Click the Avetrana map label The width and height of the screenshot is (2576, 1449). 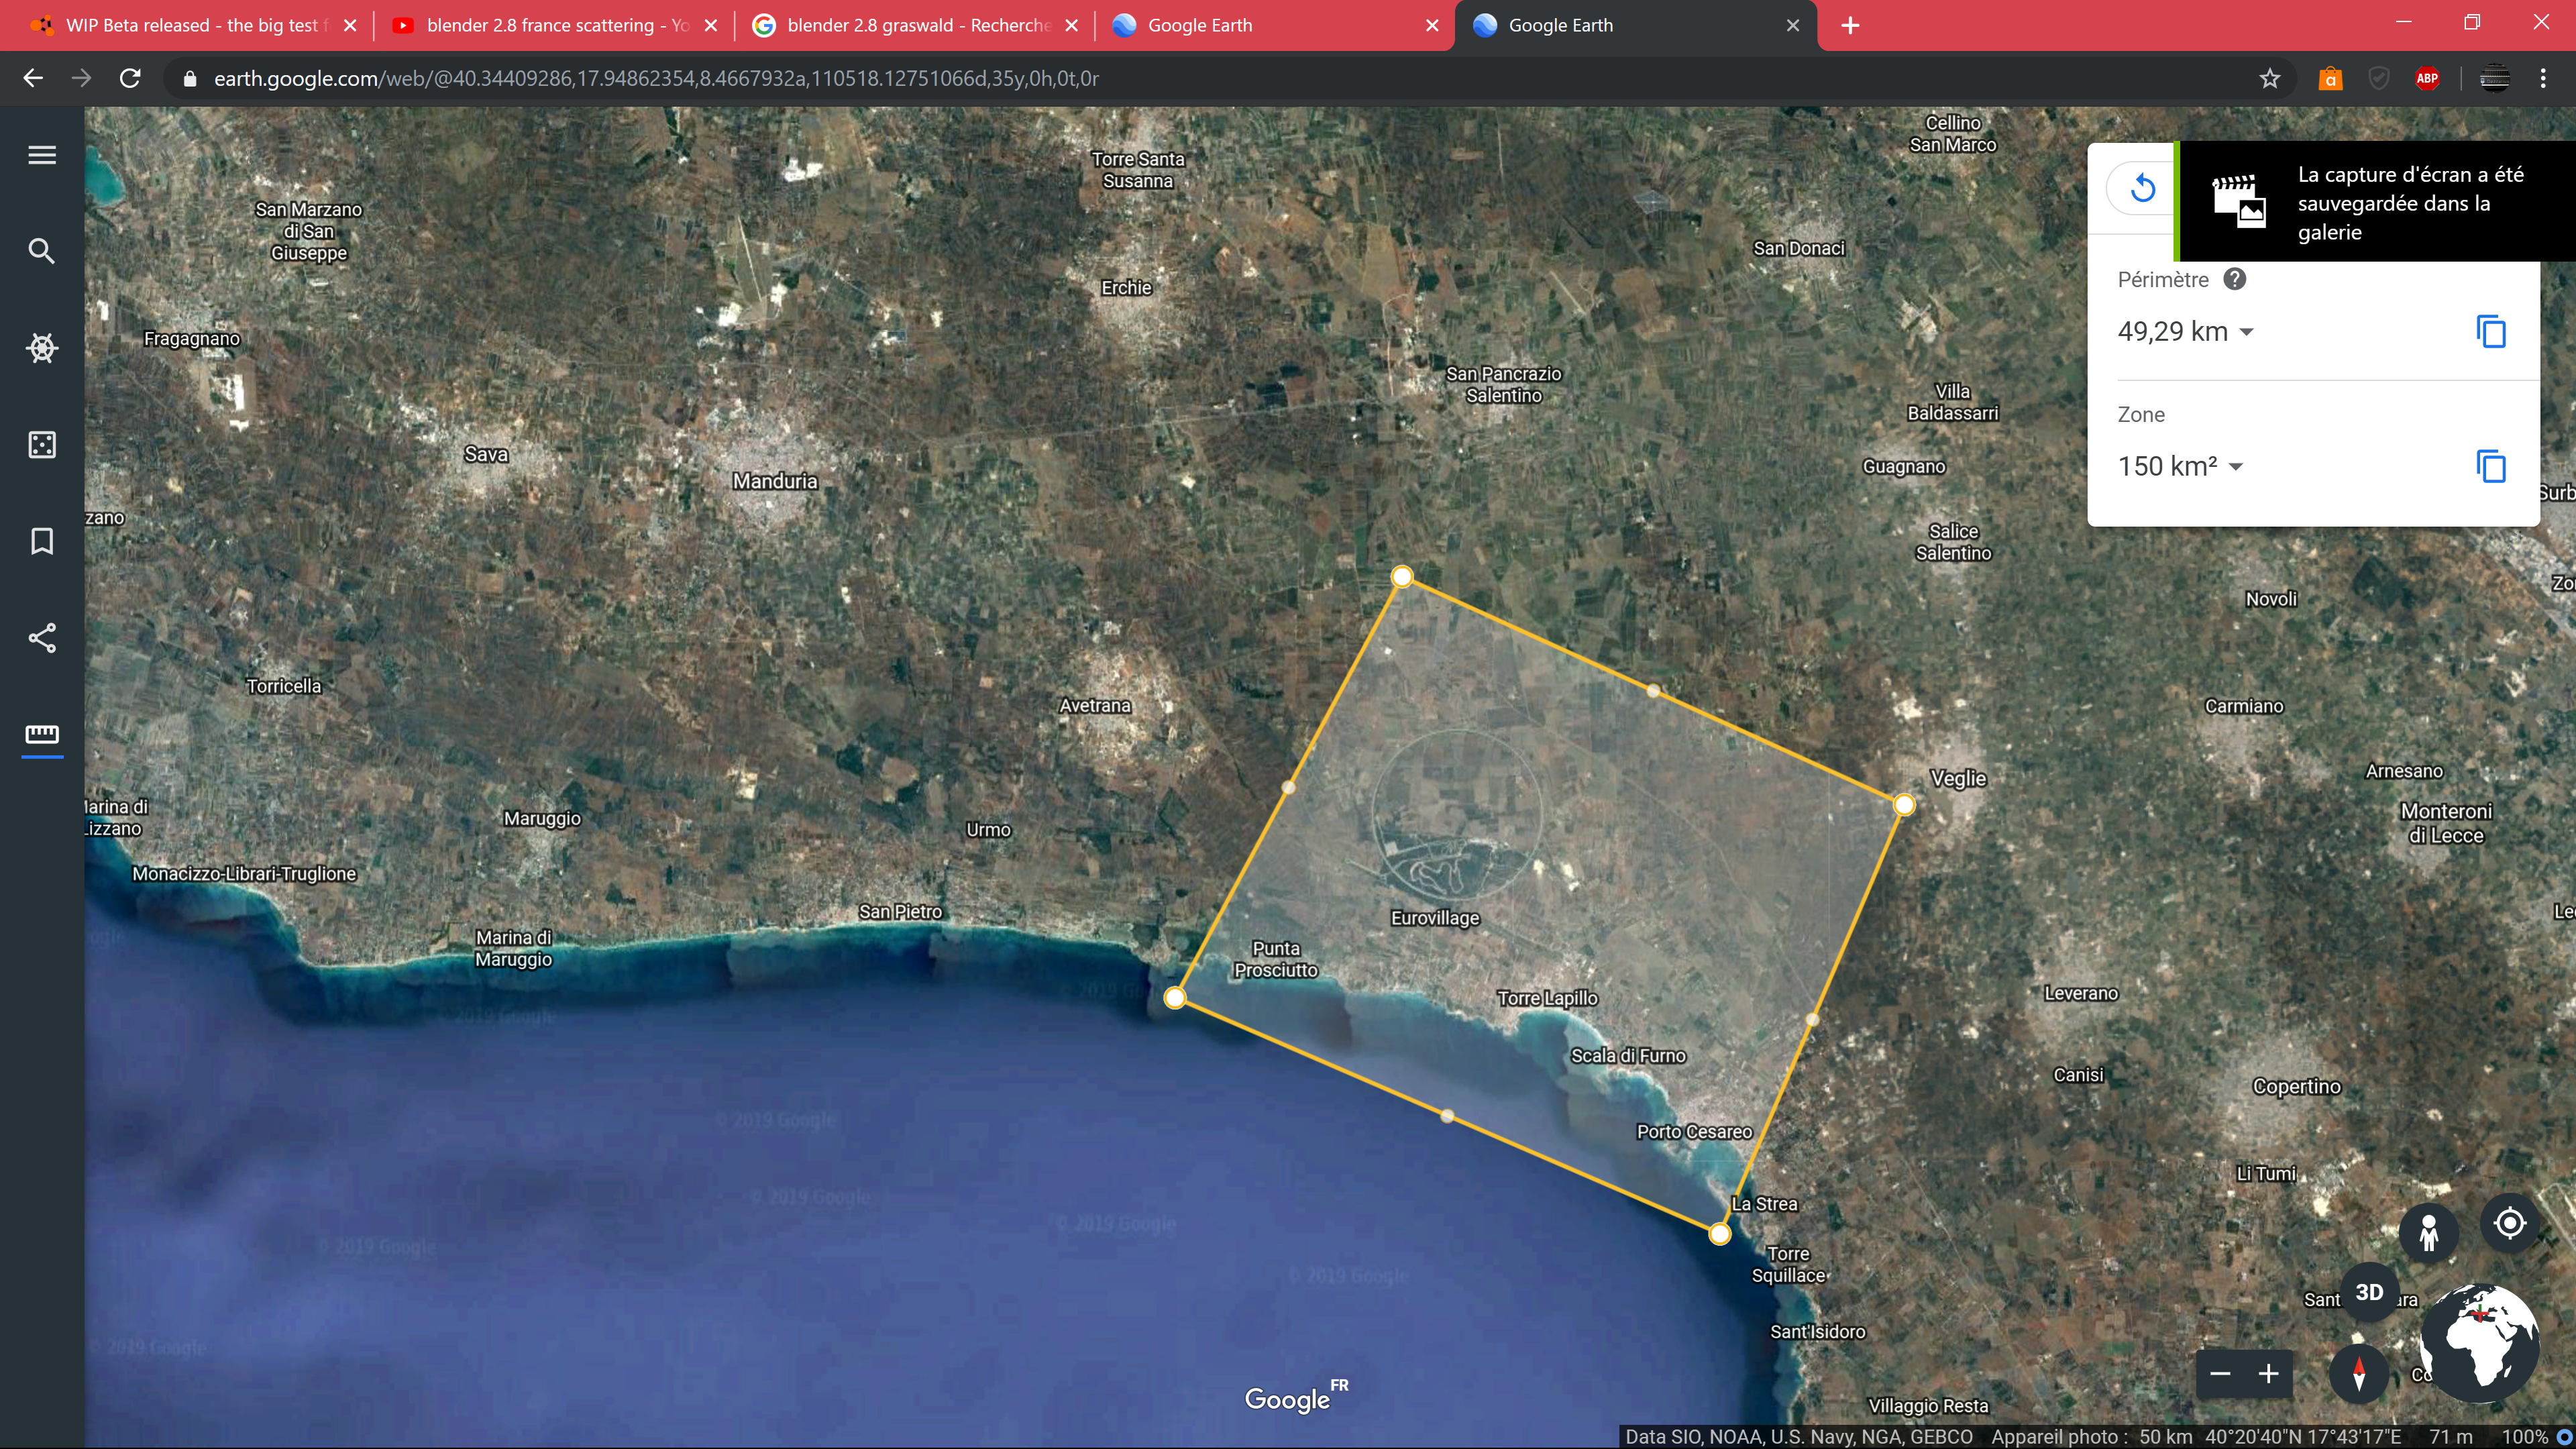point(1095,705)
